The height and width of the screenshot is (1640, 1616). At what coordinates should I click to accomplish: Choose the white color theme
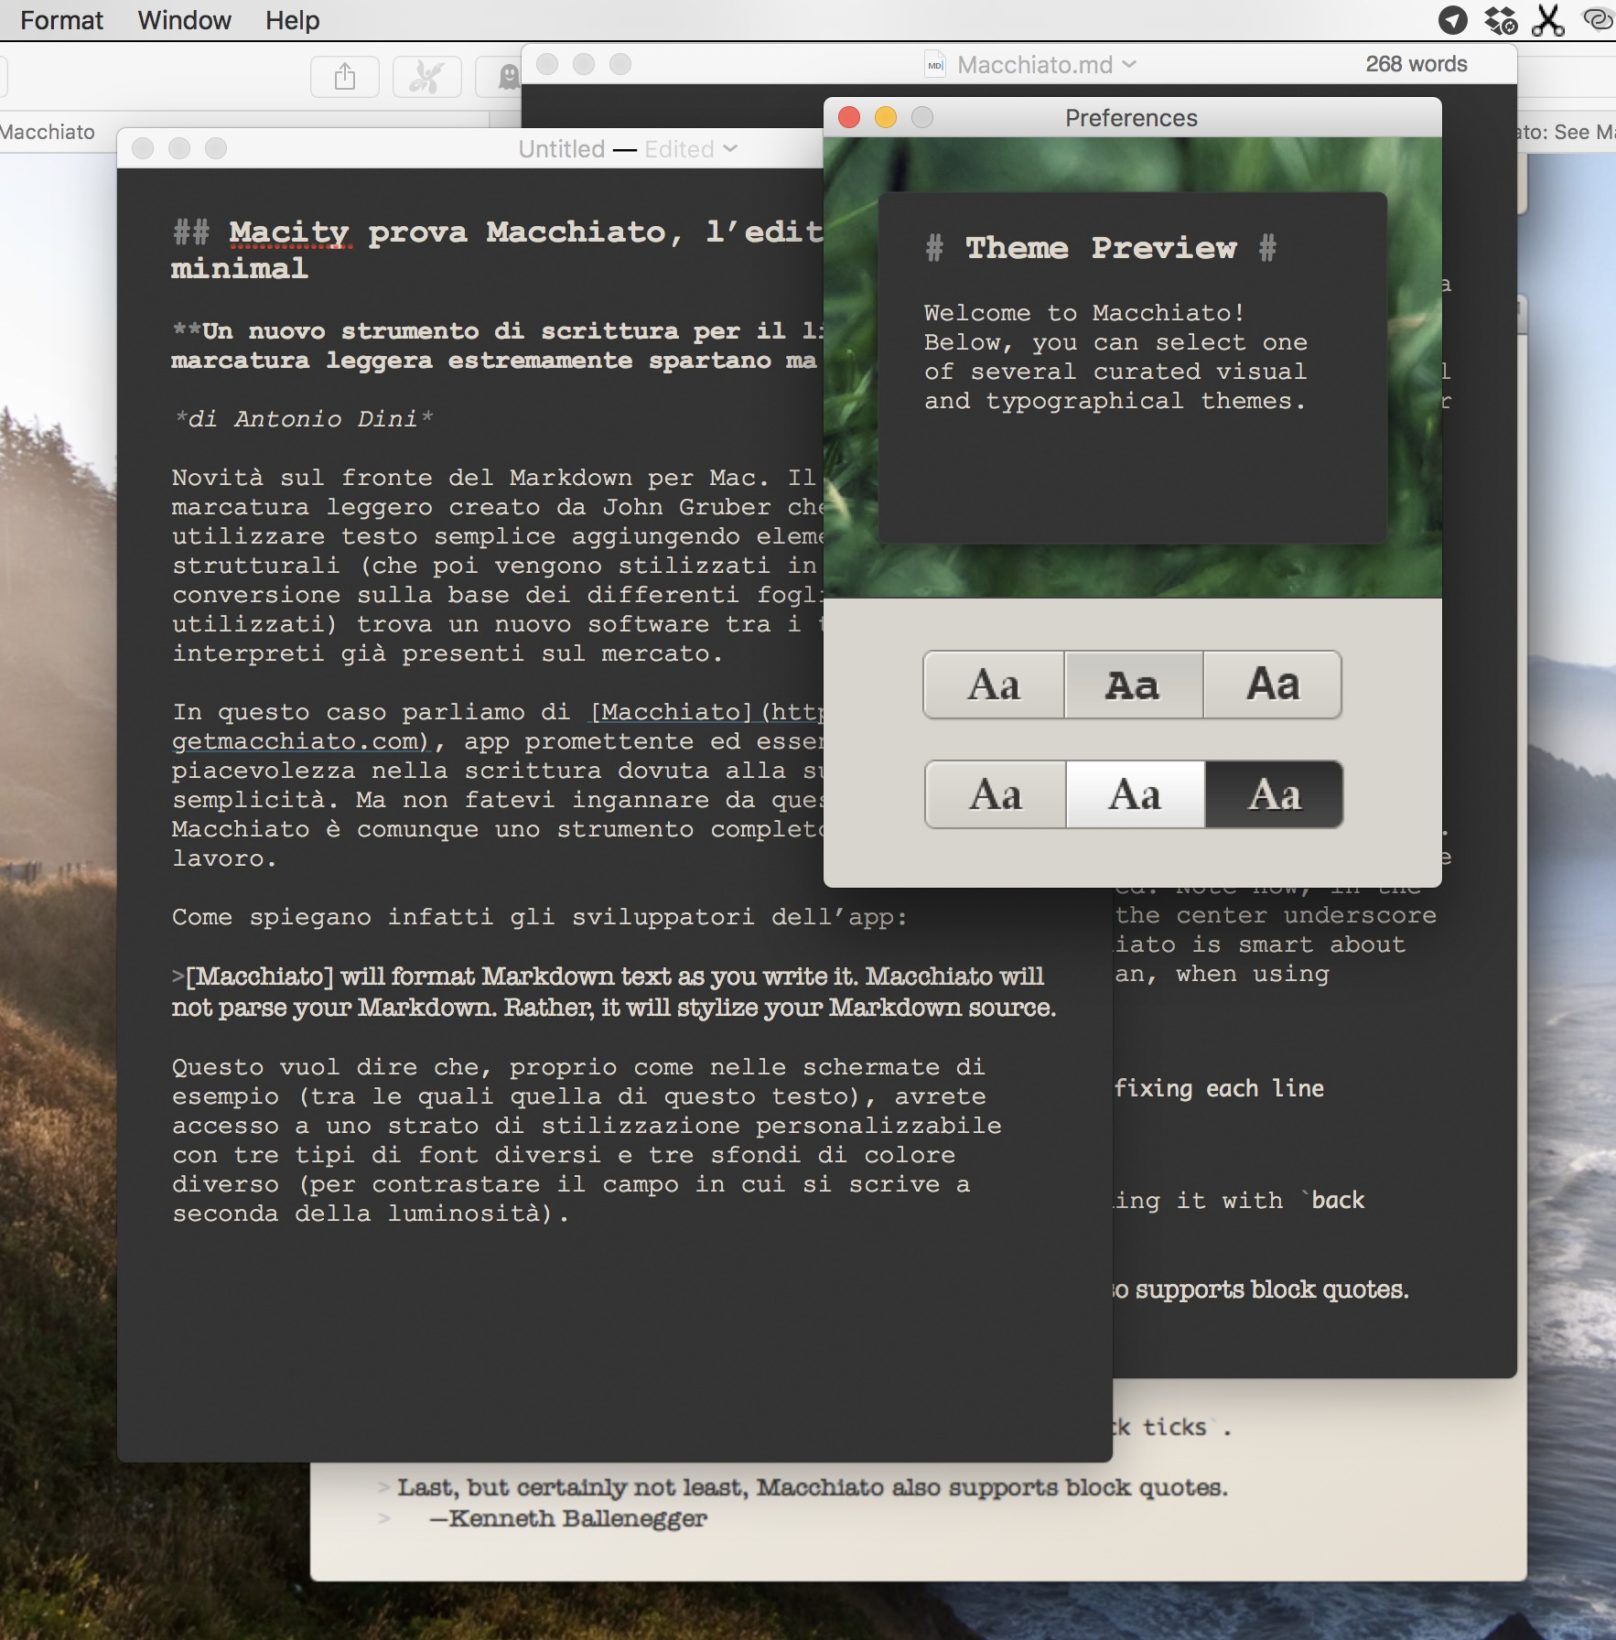point(1135,795)
